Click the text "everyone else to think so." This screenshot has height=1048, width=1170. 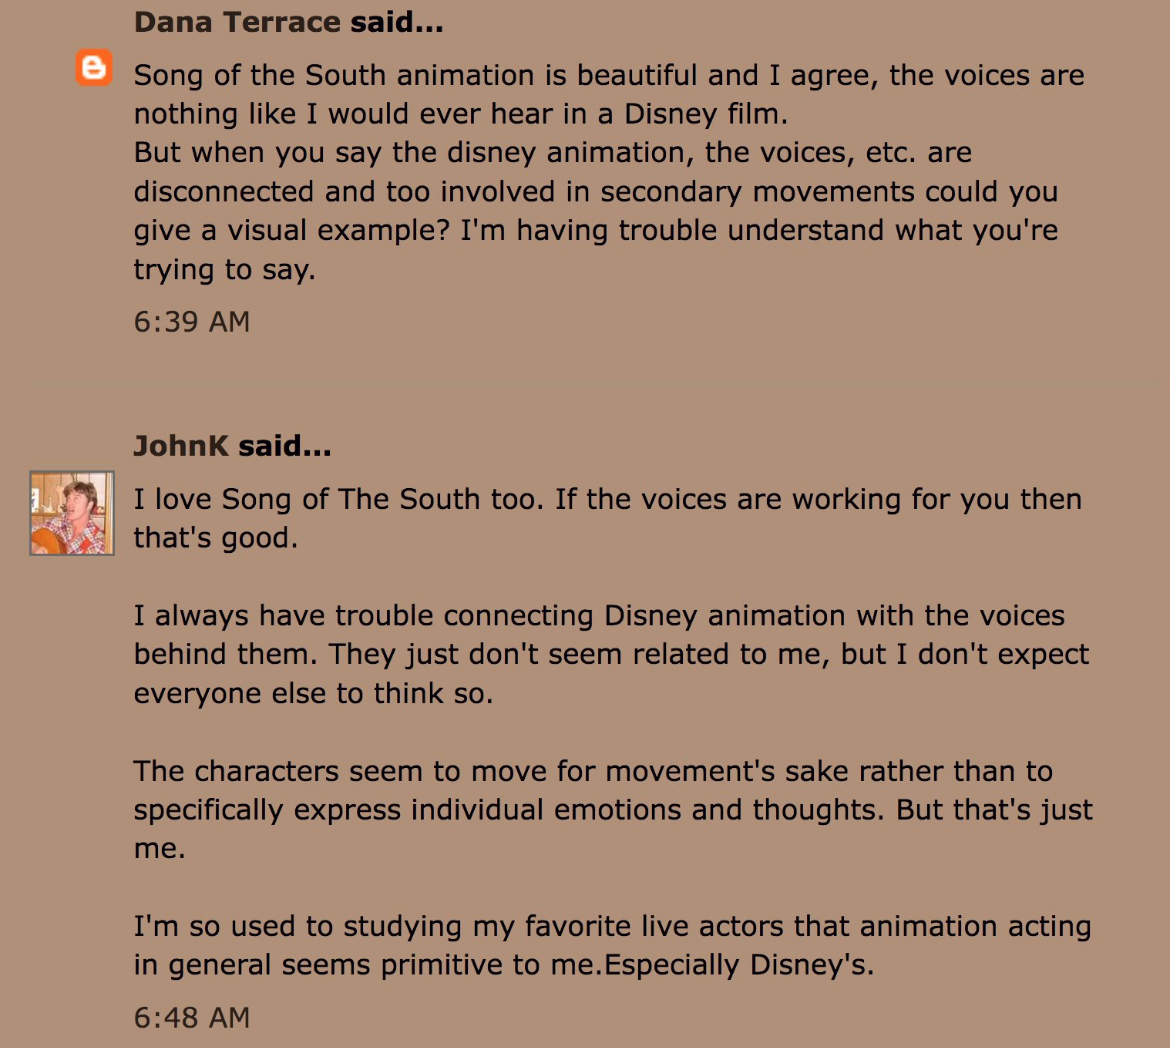point(313,693)
